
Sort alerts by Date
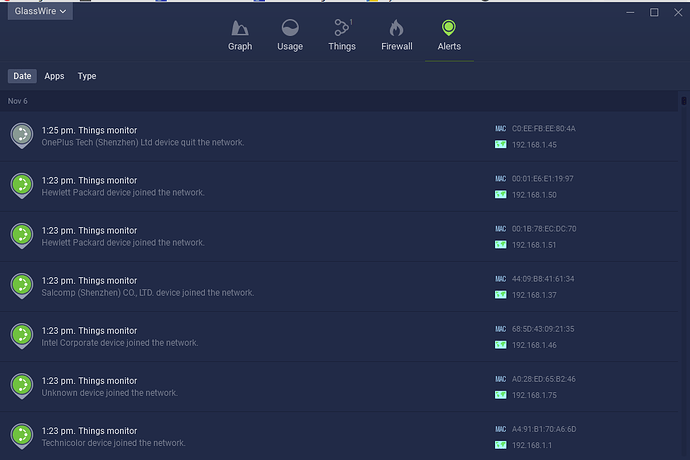pyautogui.click(x=22, y=76)
